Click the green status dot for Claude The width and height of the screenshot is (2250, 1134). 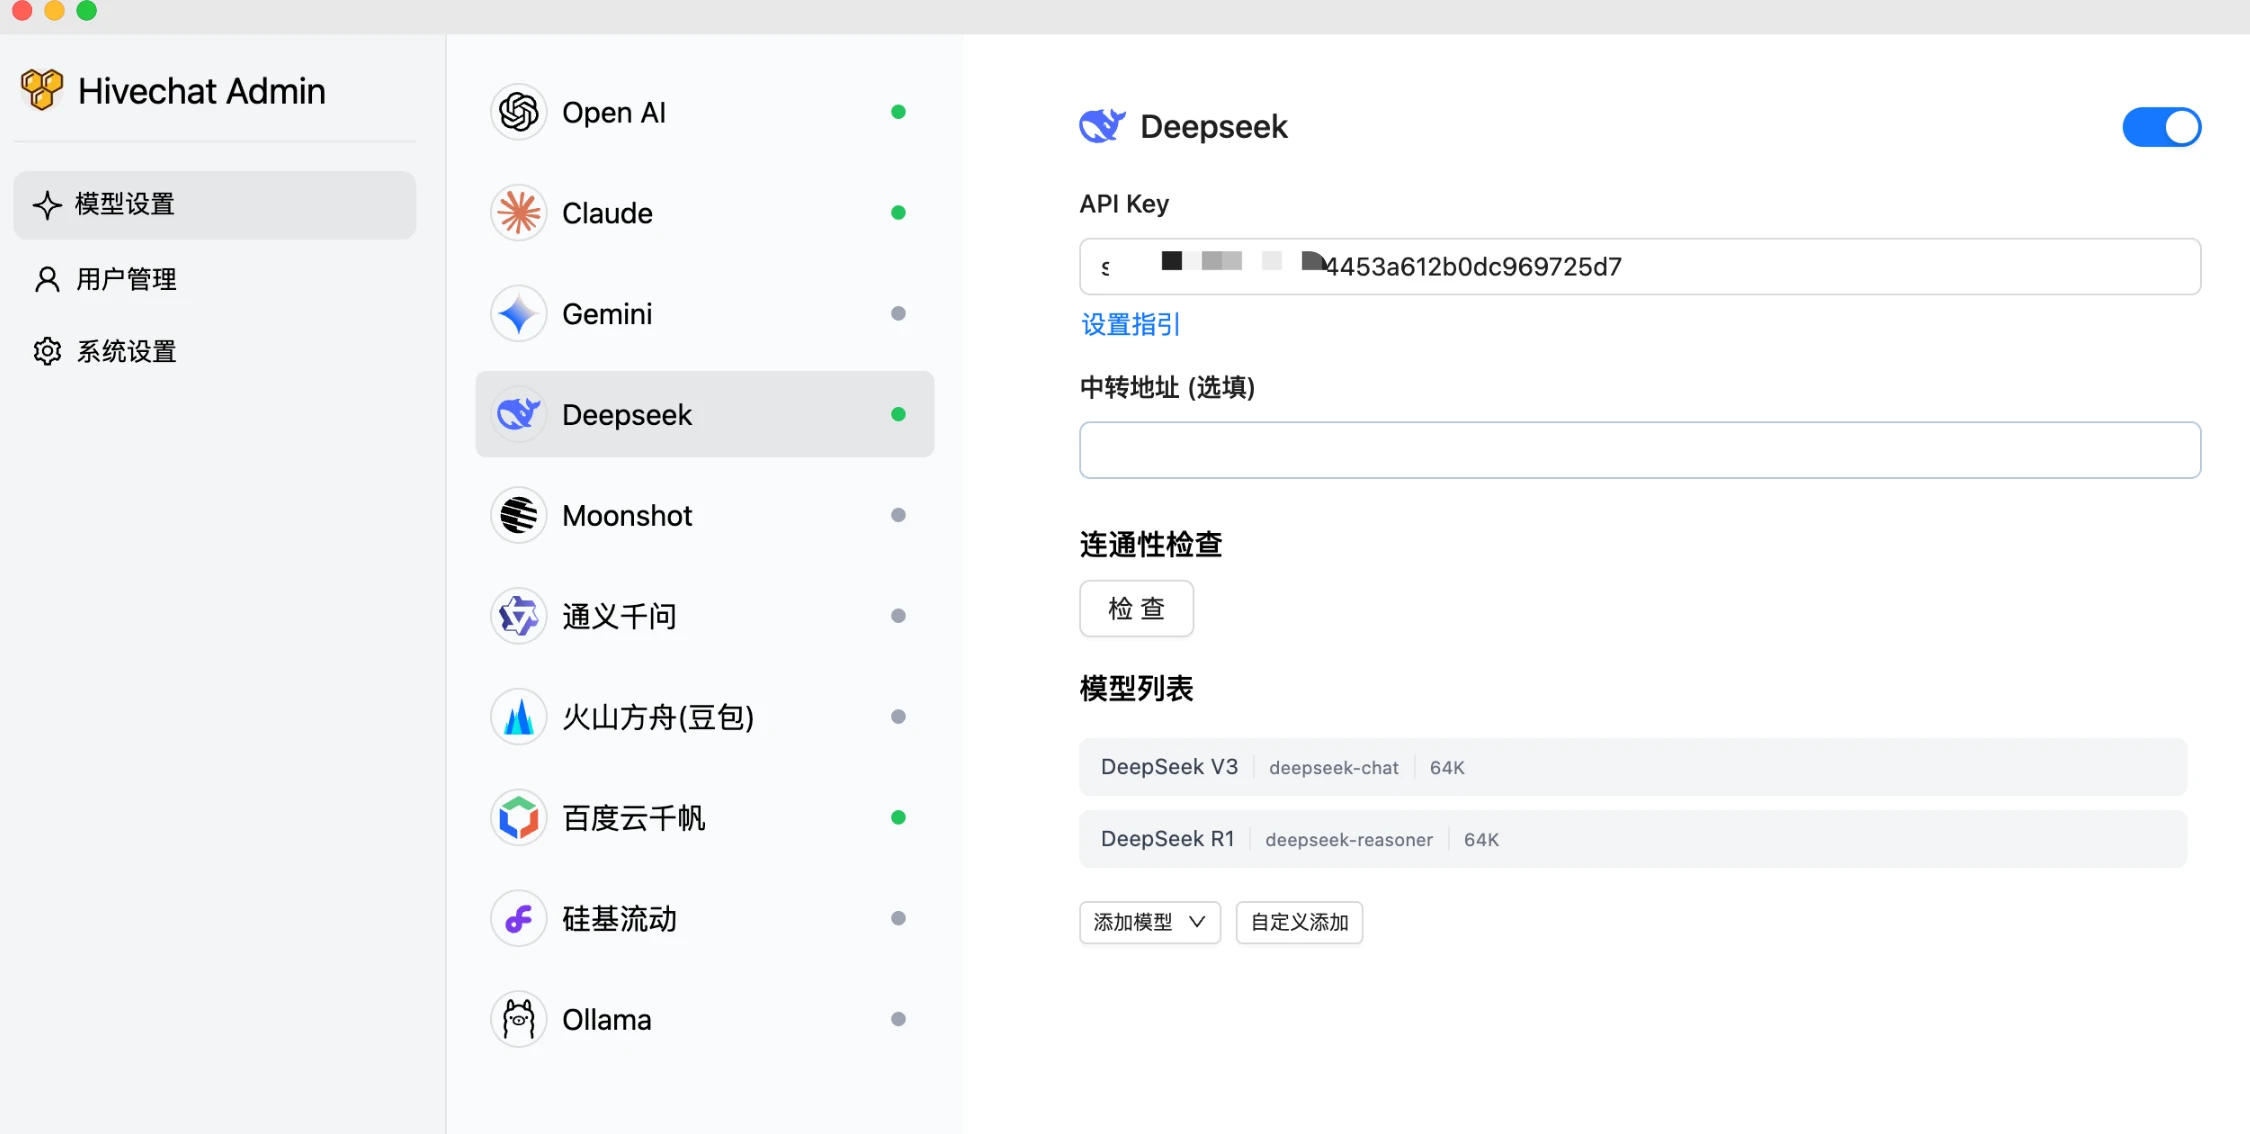tap(898, 213)
